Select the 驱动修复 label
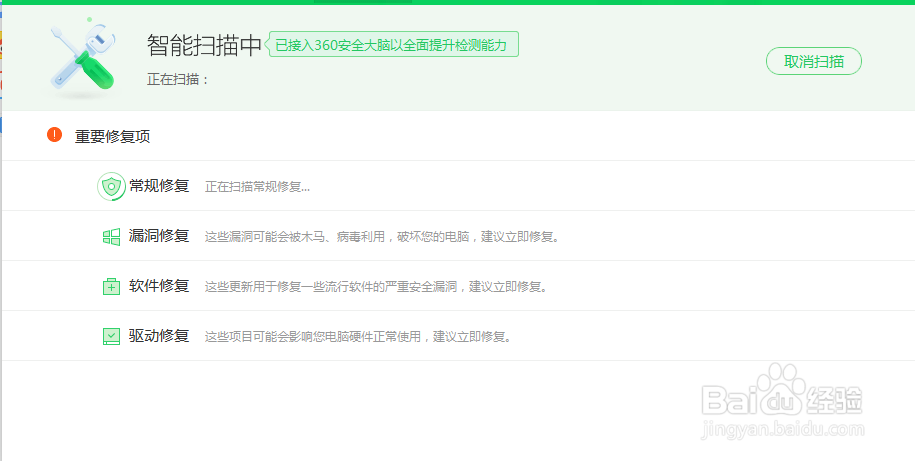The image size is (915, 461). [159, 336]
